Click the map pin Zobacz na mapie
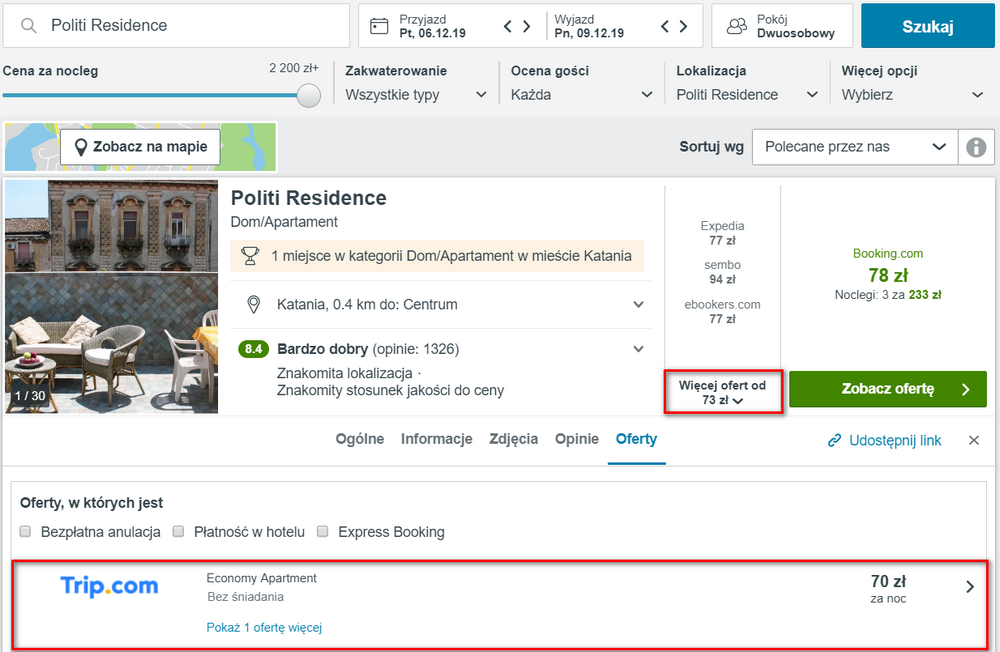 point(80,147)
